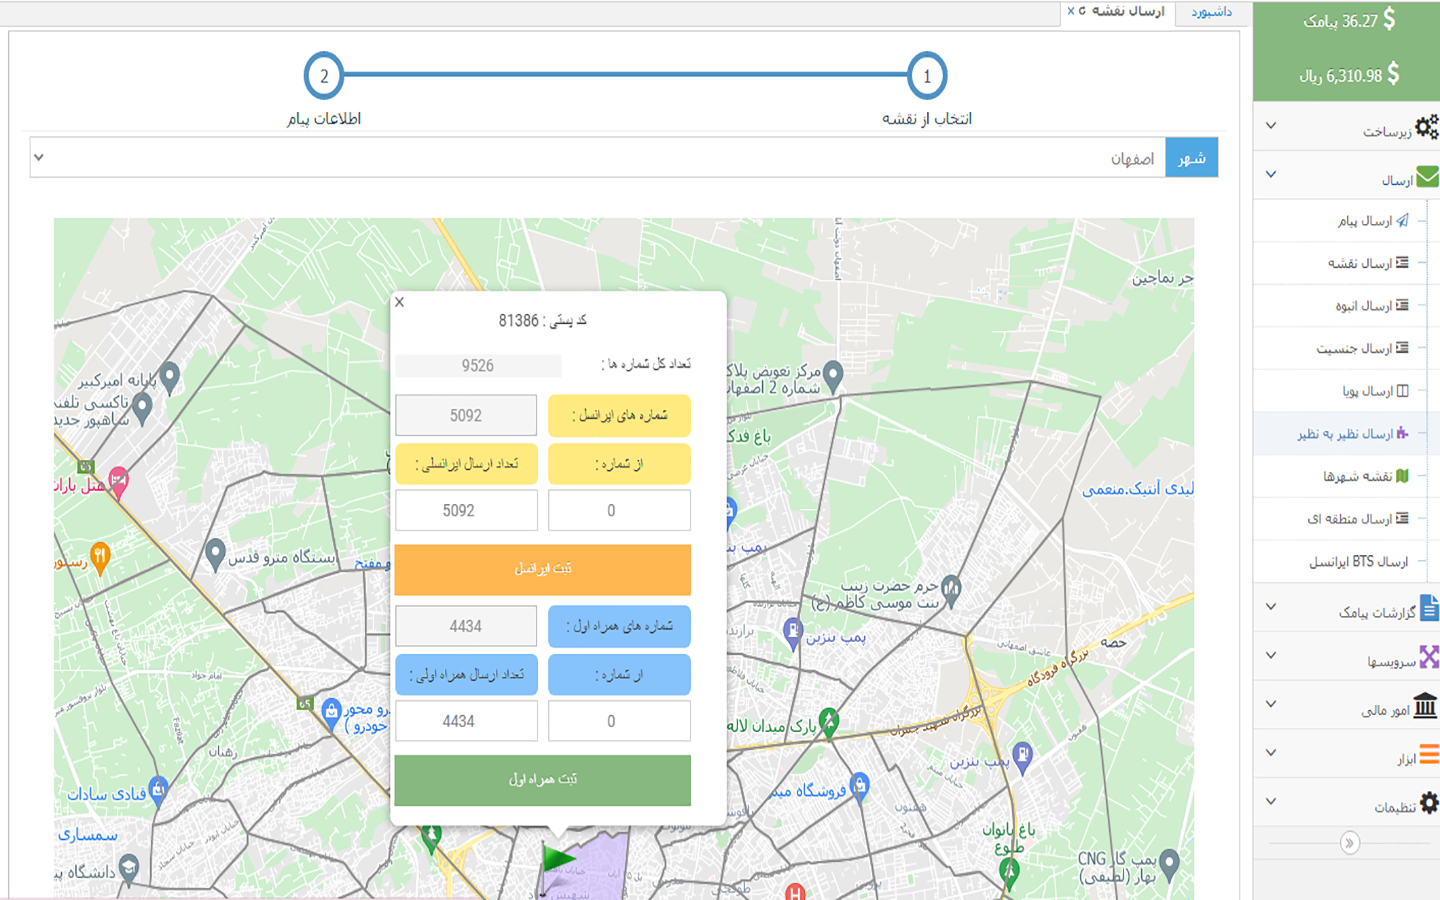Open the شهر city dropdown showing اصفهان
The height and width of the screenshot is (900, 1440).
(x=598, y=158)
